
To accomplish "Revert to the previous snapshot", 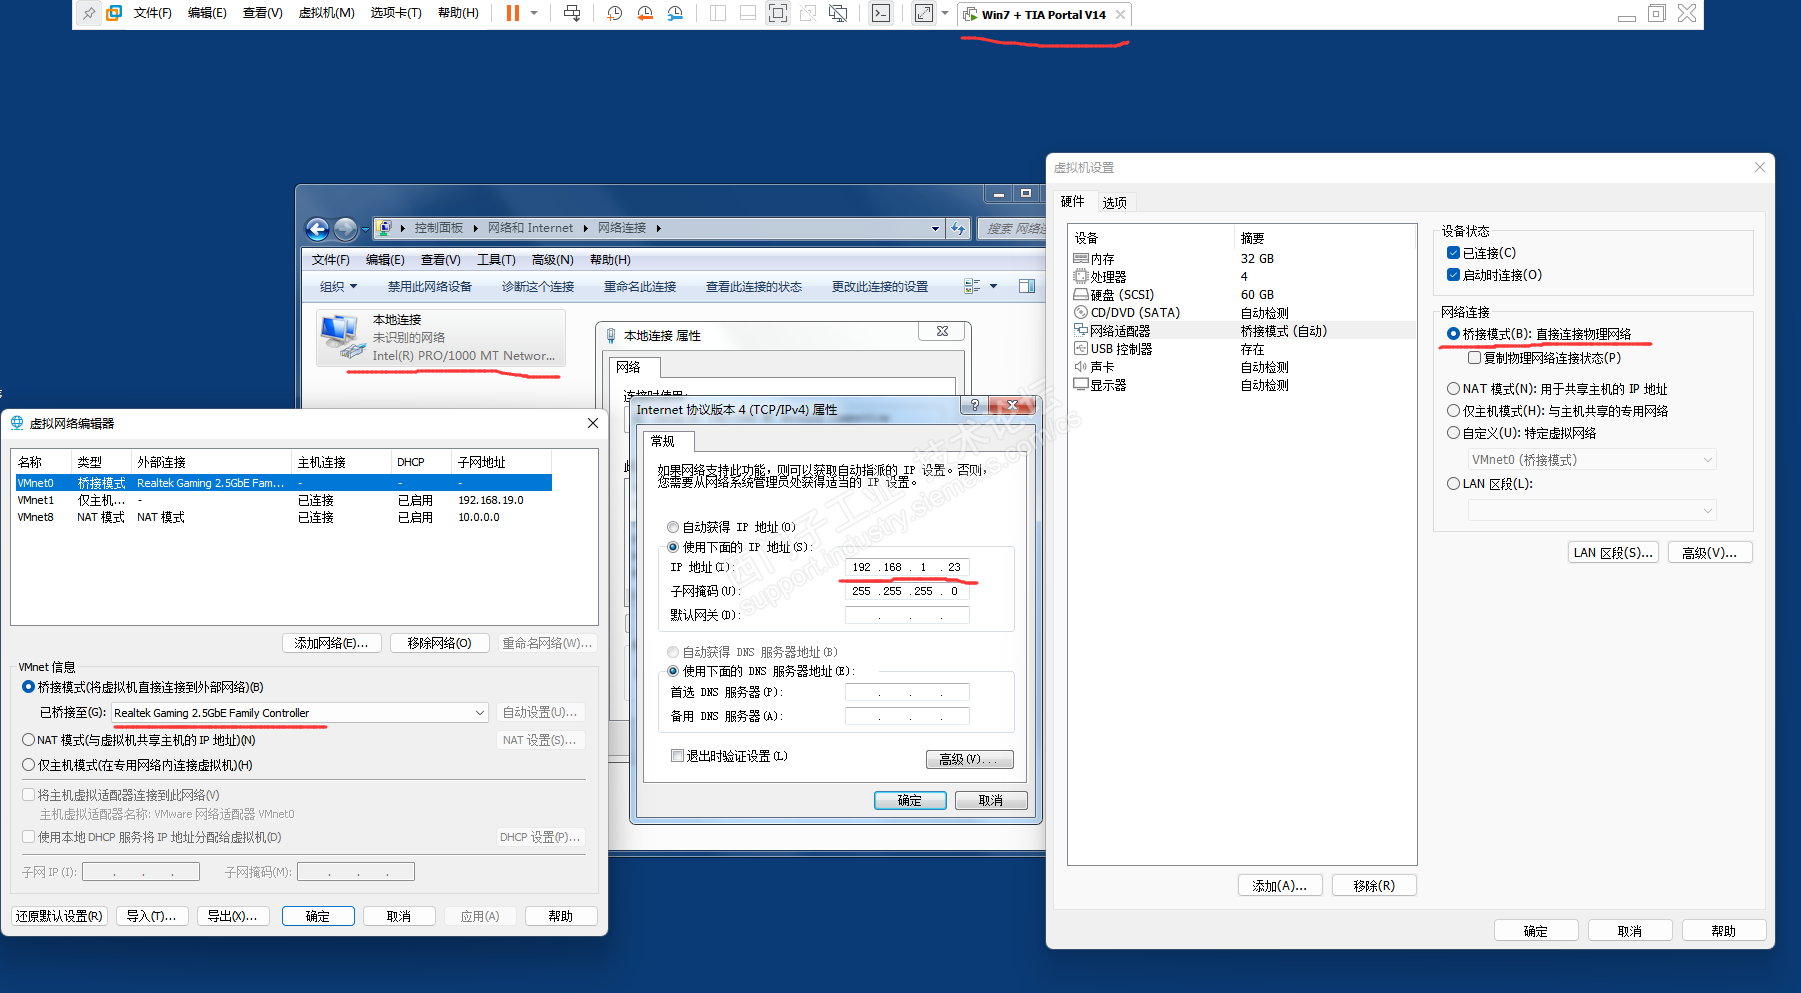I will coord(645,14).
